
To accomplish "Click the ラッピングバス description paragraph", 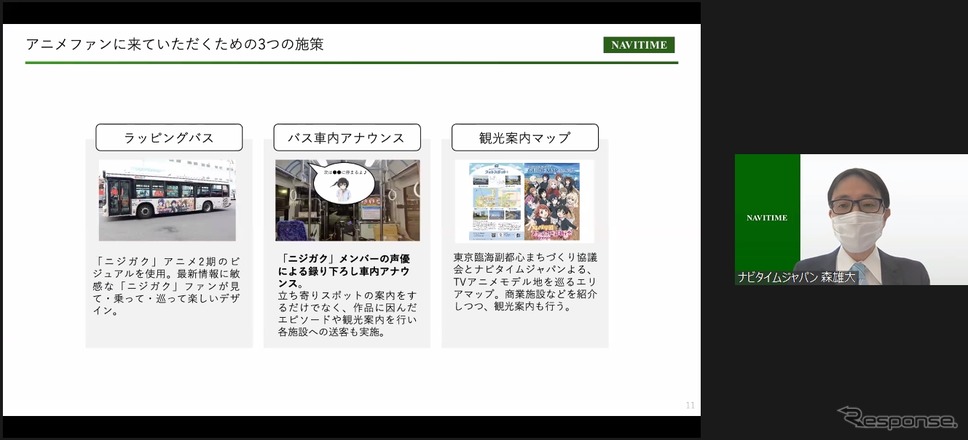I will 168,284.
